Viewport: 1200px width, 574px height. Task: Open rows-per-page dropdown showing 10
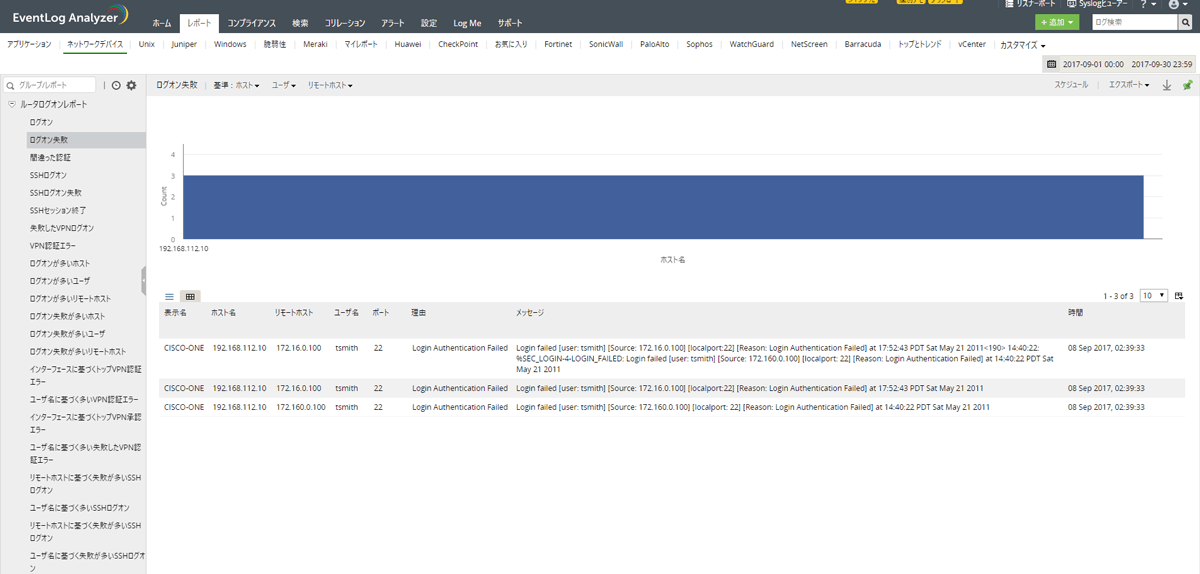[1154, 296]
